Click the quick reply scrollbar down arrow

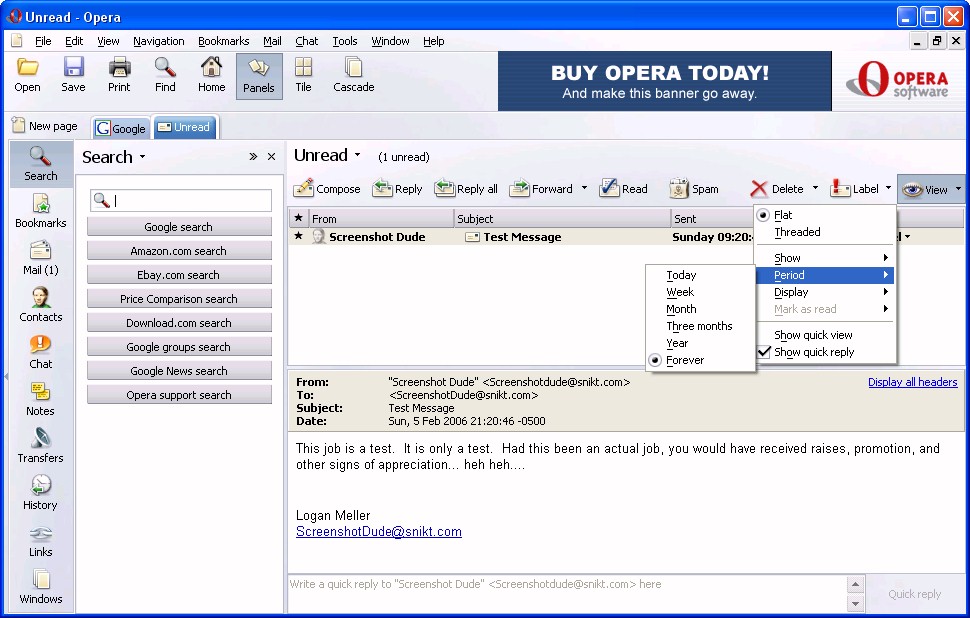[x=855, y=603]
